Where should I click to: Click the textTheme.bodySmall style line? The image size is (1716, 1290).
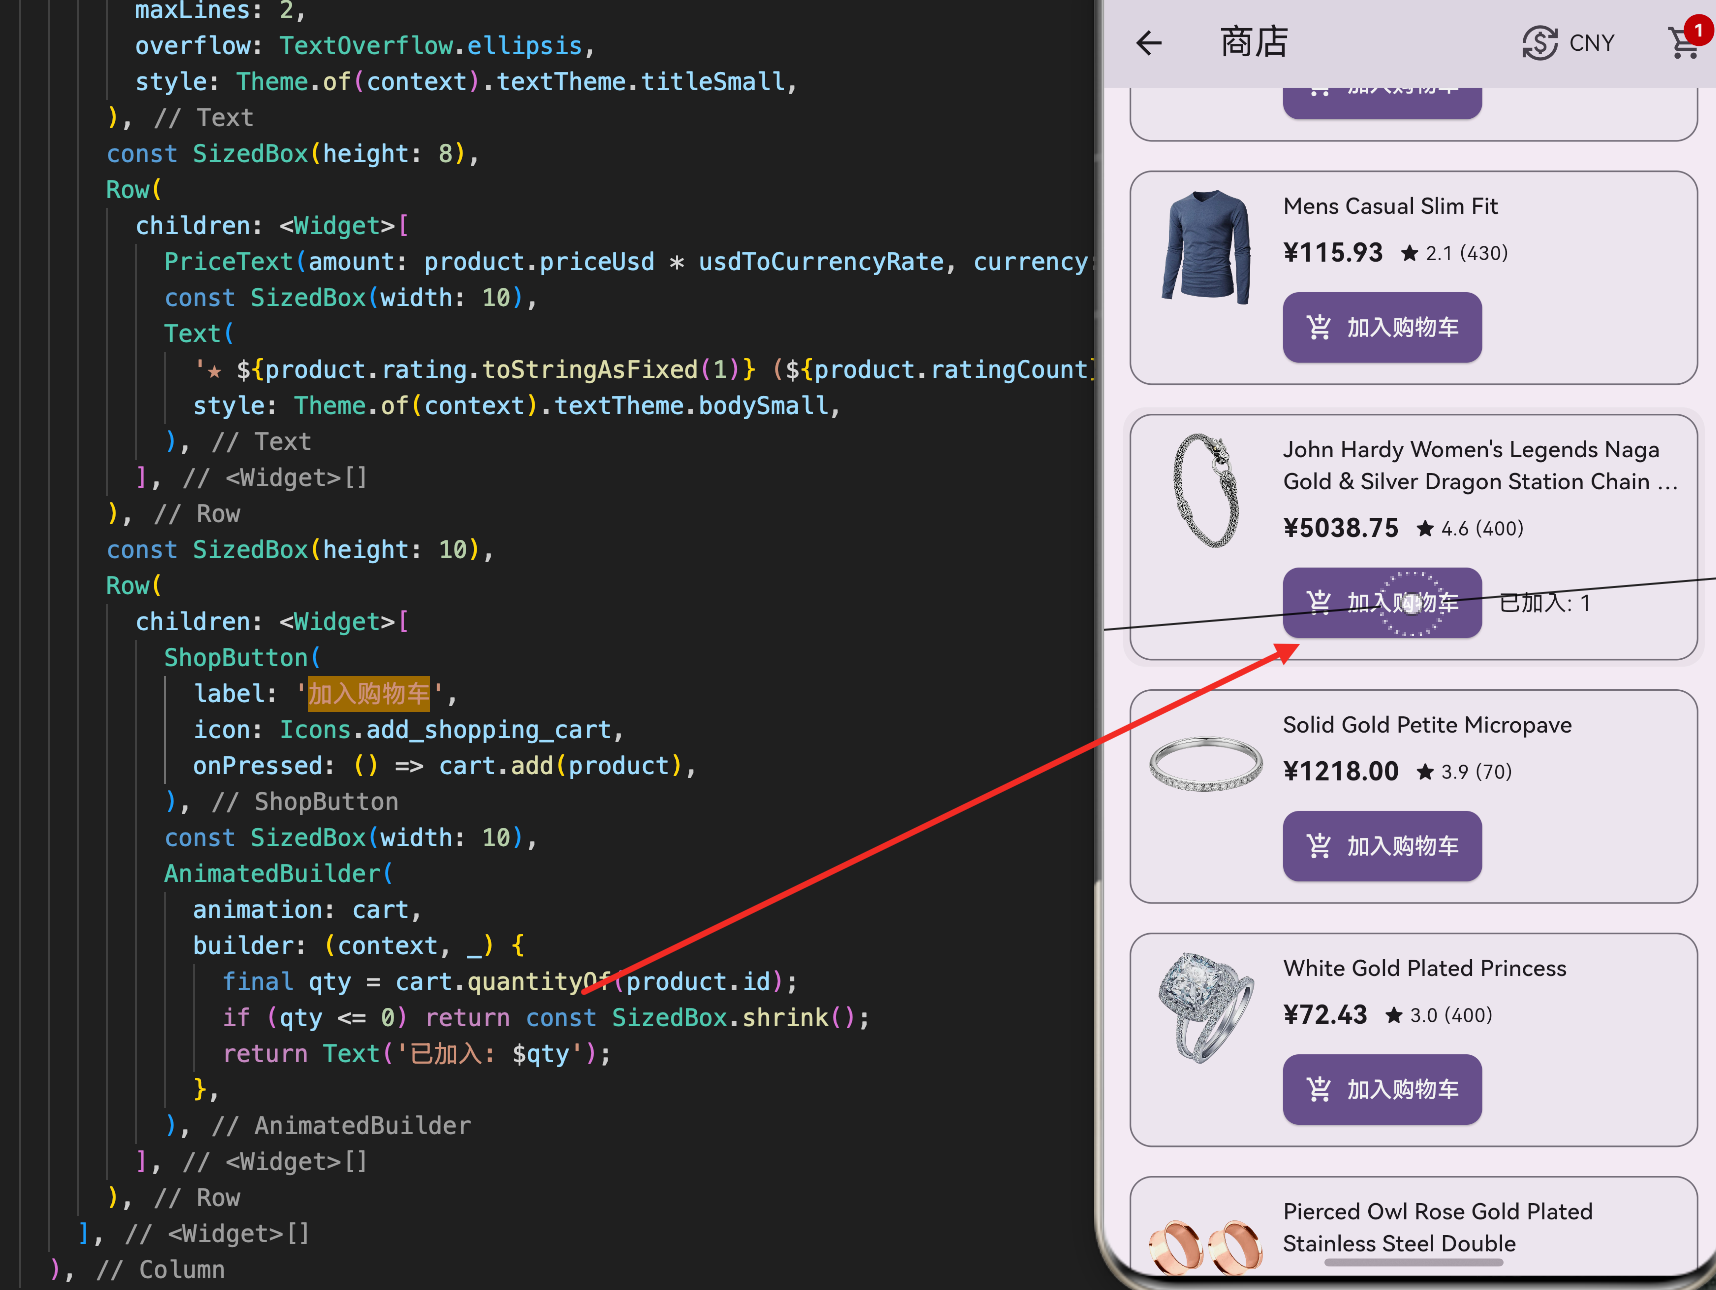coord(517,406)
